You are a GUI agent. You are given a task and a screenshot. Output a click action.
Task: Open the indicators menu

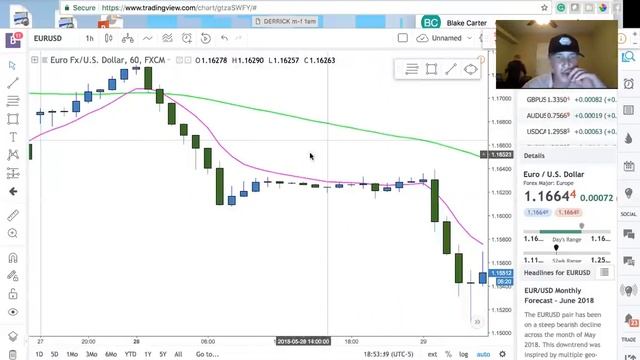(x=147, y=38)
